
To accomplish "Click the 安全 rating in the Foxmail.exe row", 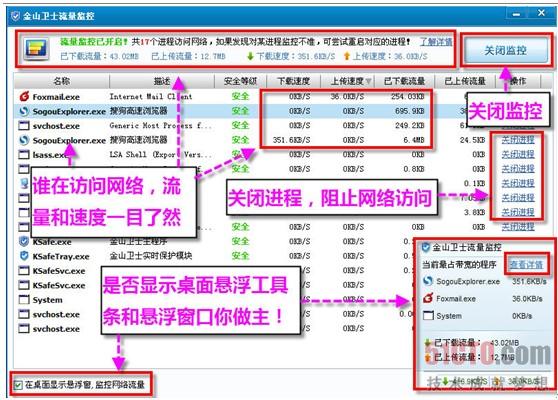I will 240,96.
